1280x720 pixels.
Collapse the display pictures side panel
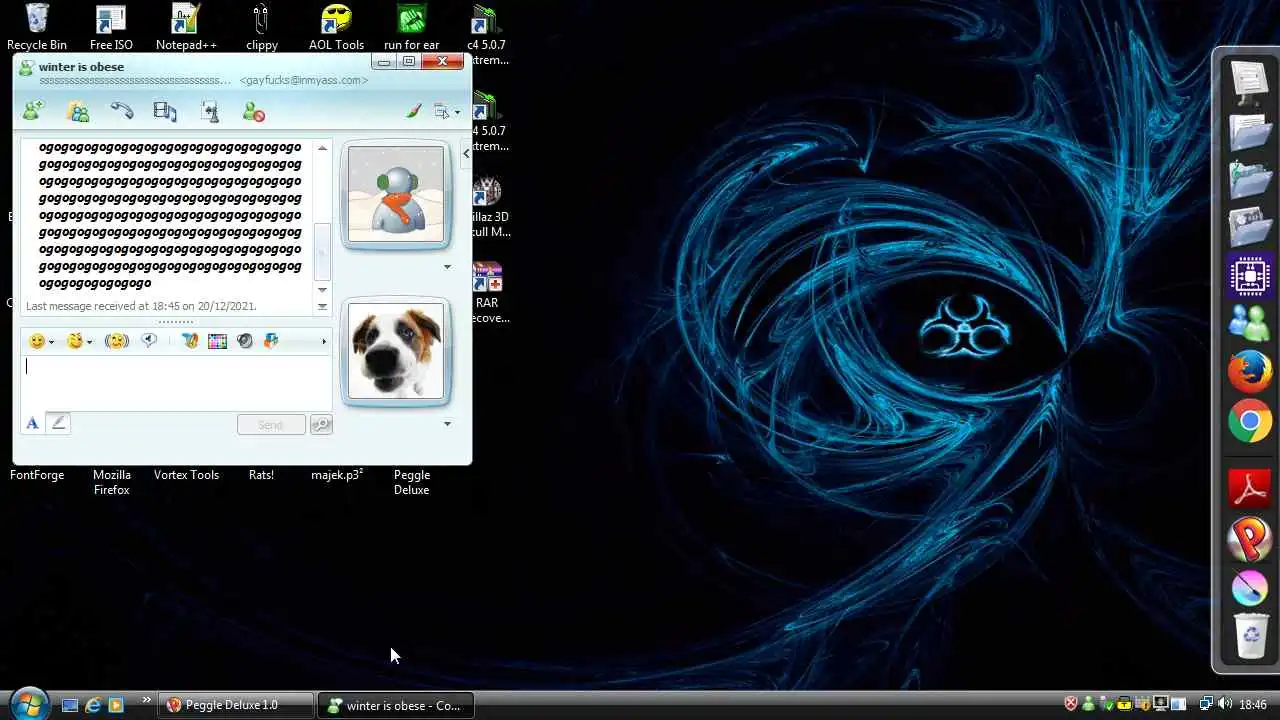466,153
